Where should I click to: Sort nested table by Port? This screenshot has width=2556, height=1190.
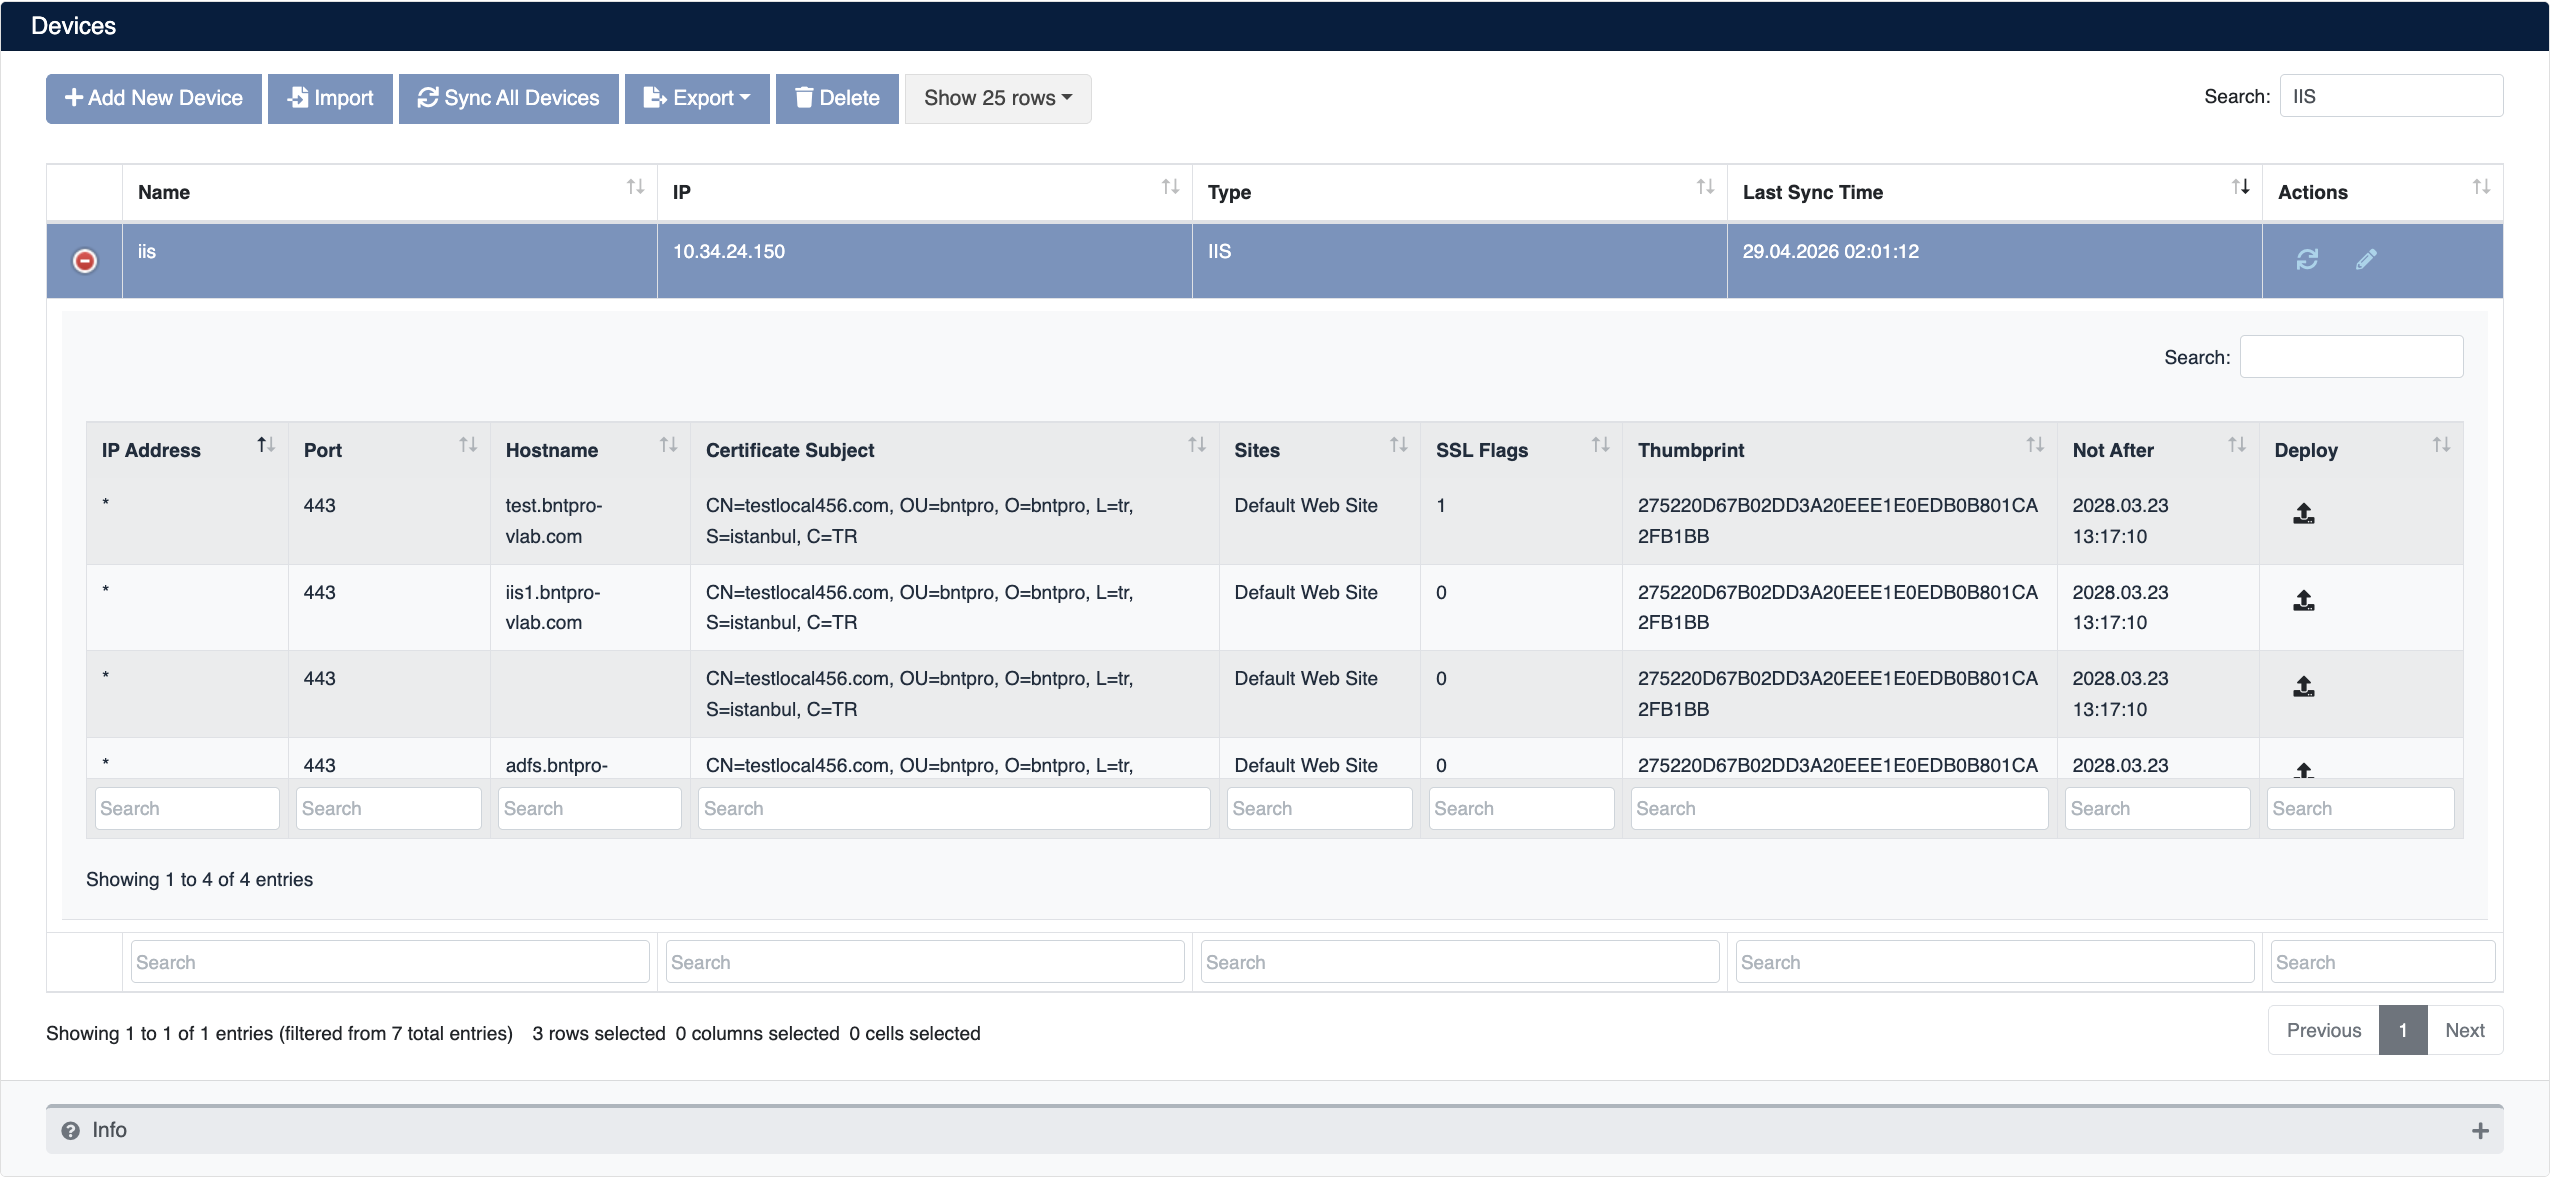390,450
